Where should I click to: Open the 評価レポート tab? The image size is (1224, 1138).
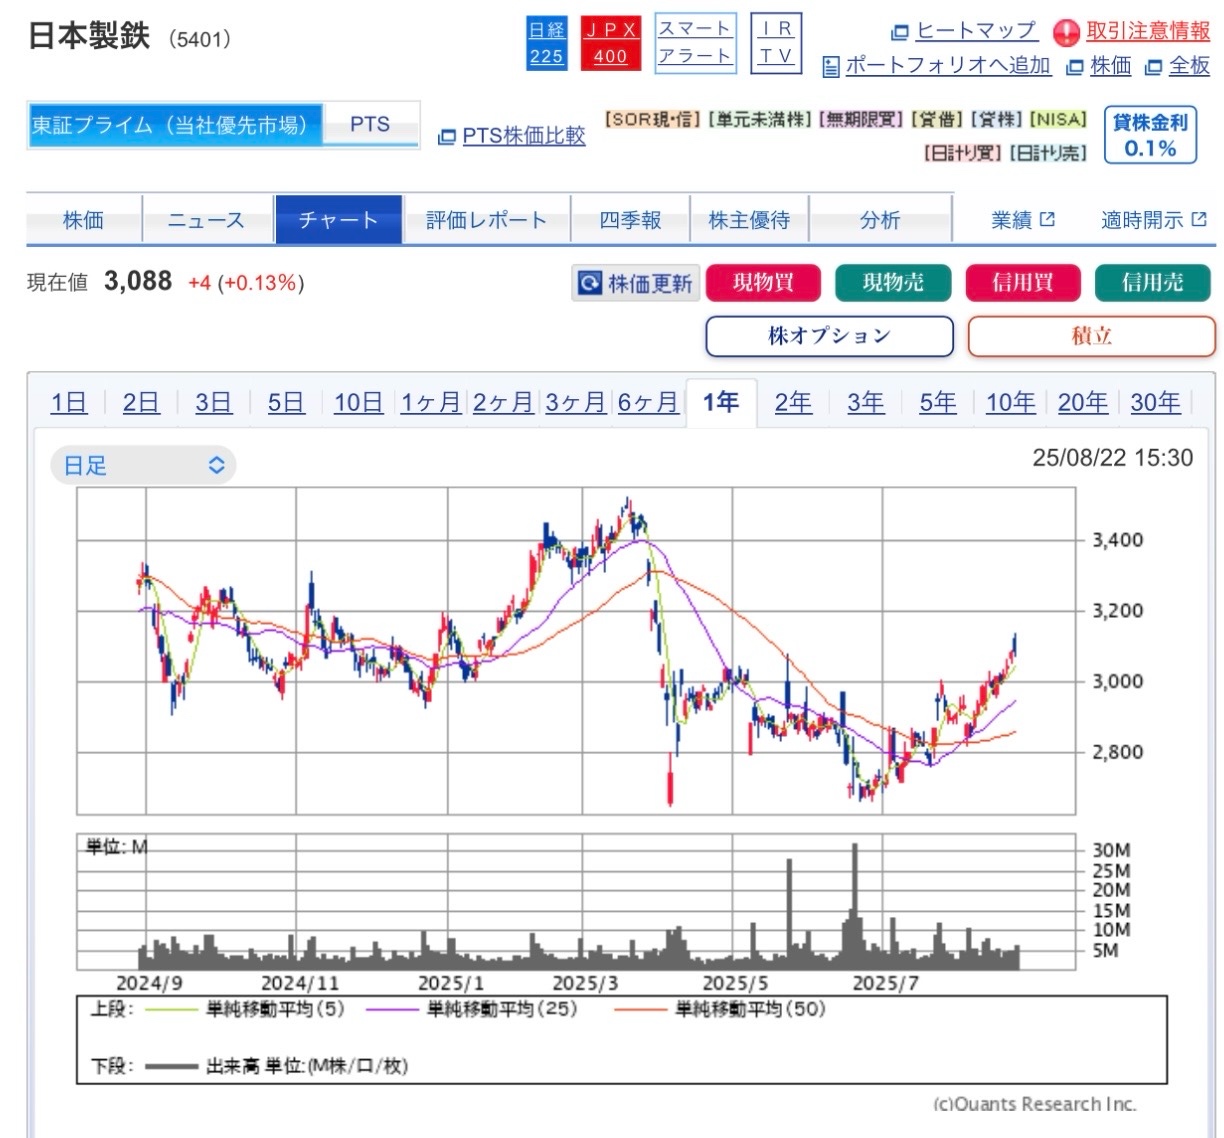pos(486,220)
